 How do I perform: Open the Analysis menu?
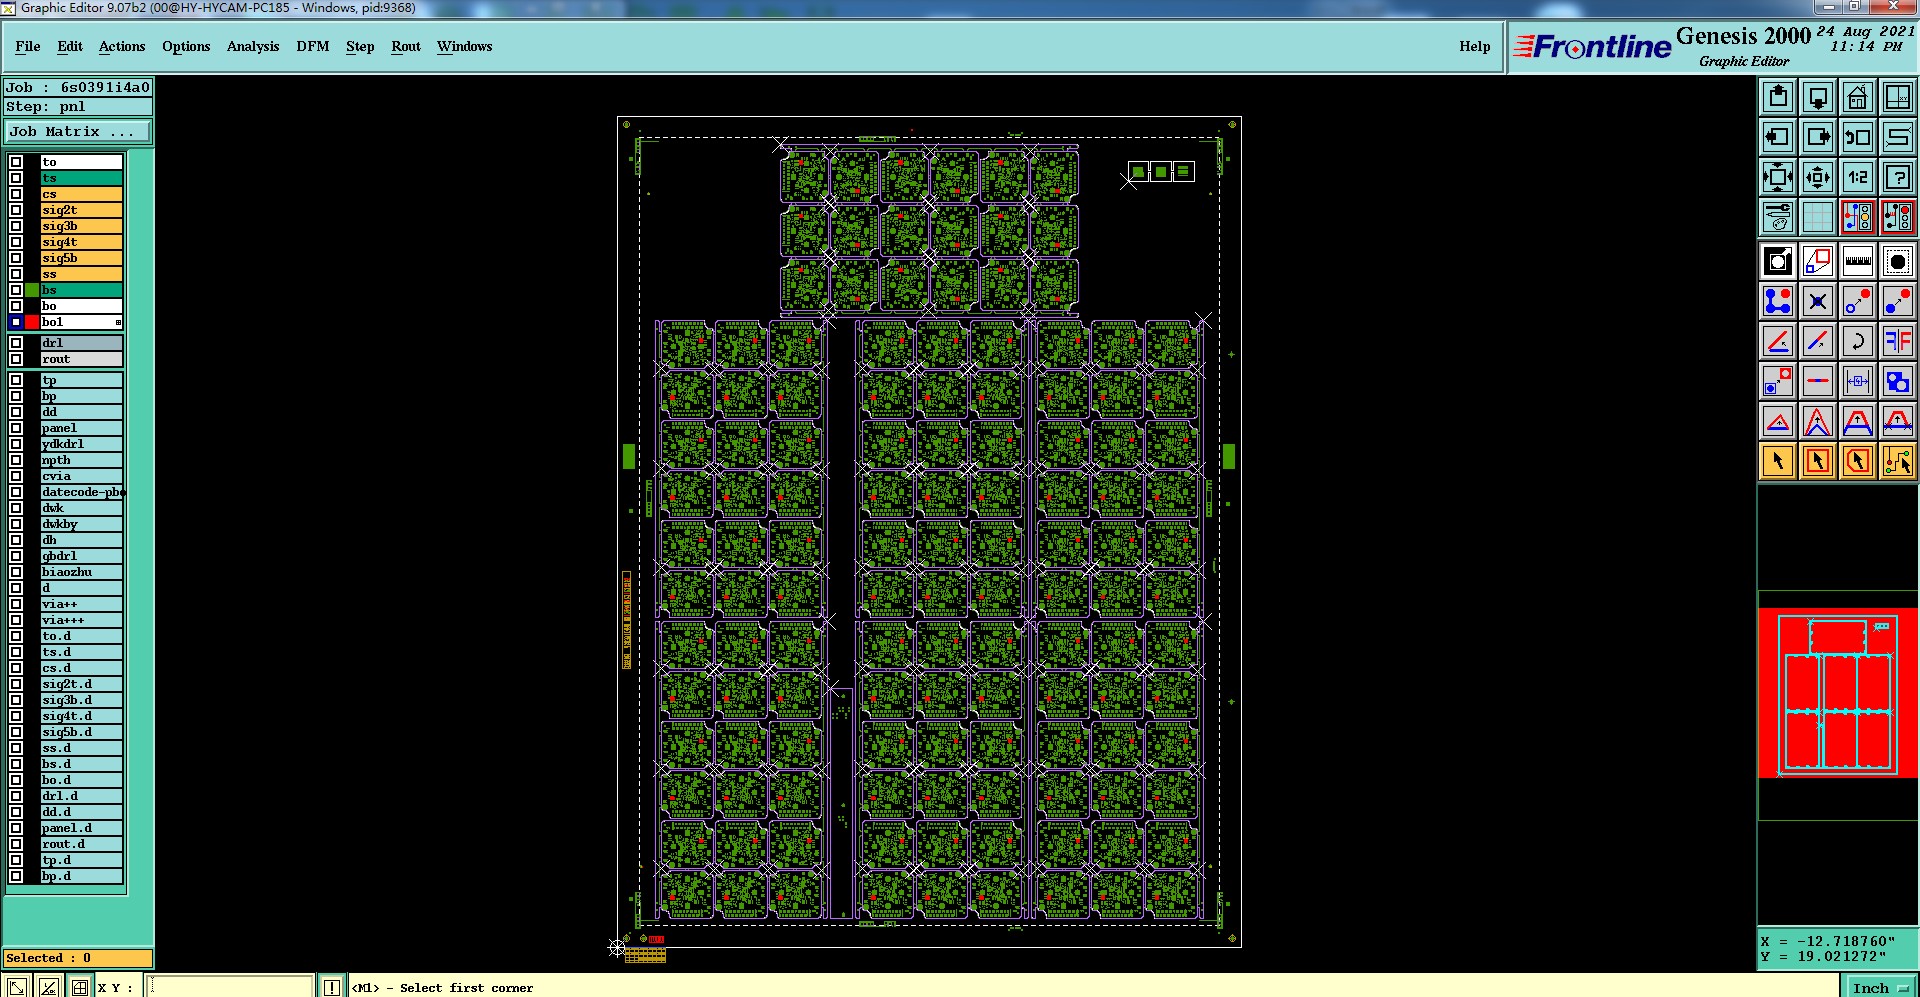click(x=253, y=46)
